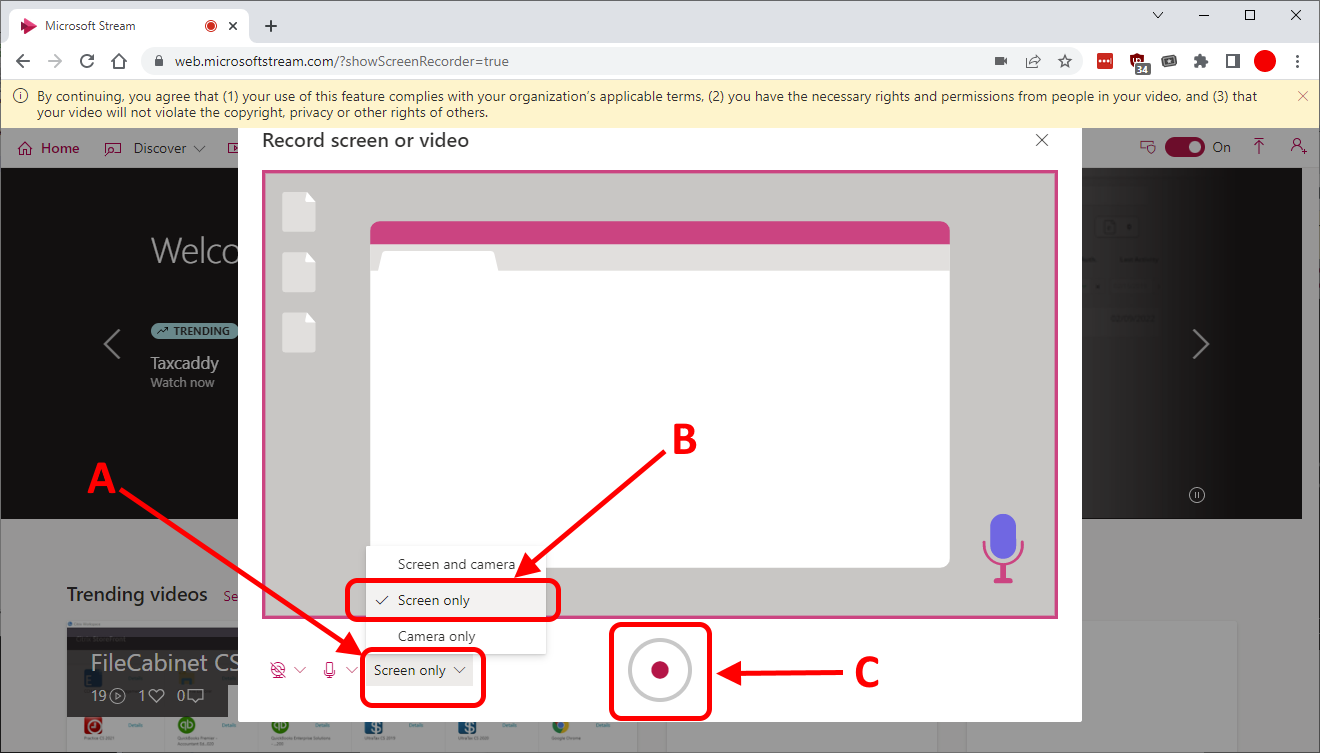Screen dimensions: 1320x753
Task: Click the TRENDING badge on carousel
Action: coord(192,331)
